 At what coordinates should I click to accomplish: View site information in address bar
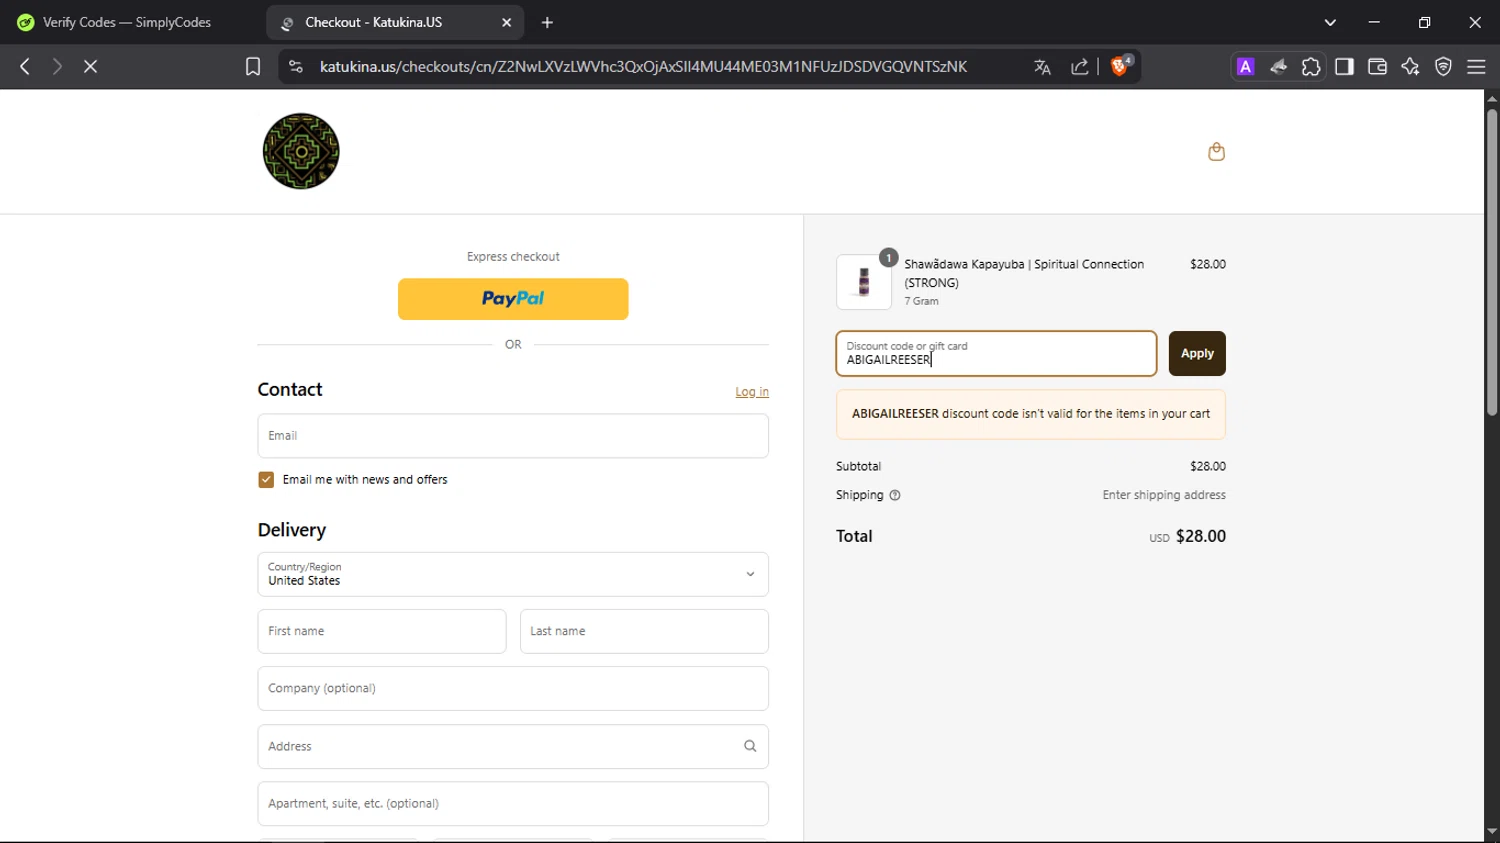click(x=295, y=67)
